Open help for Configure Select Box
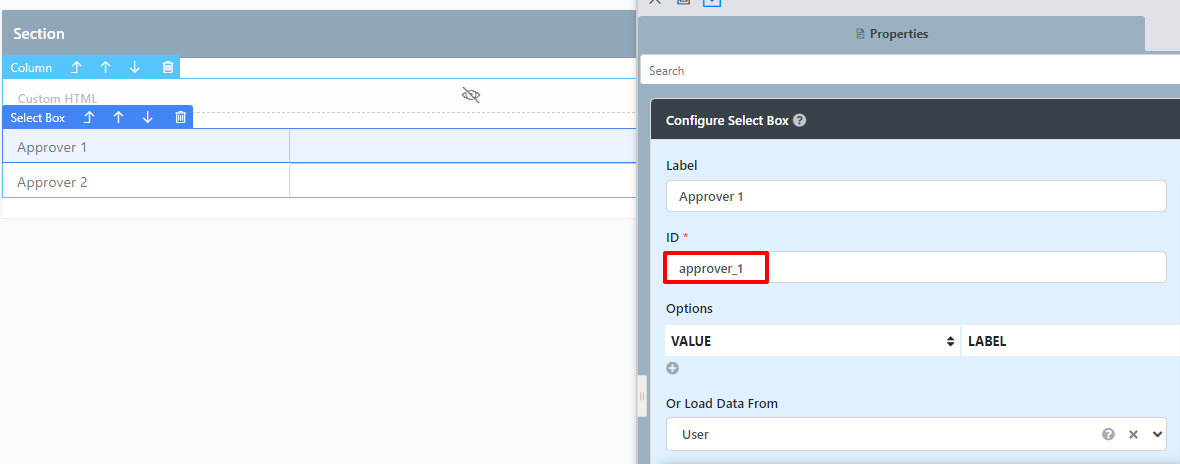This screenshot has height=464, width=1180. pos(800,120)
